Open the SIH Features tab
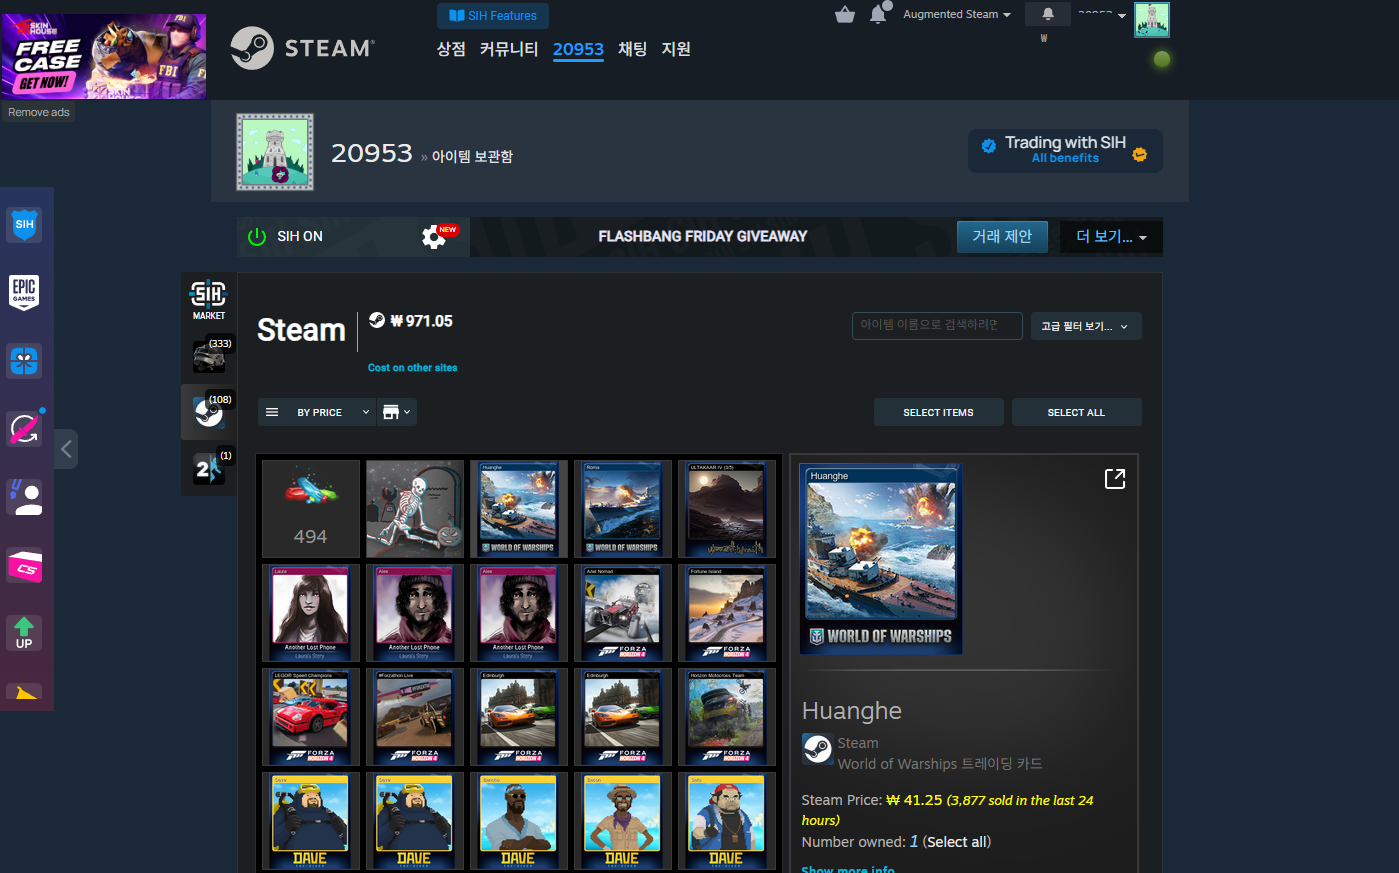 (493, 16)
